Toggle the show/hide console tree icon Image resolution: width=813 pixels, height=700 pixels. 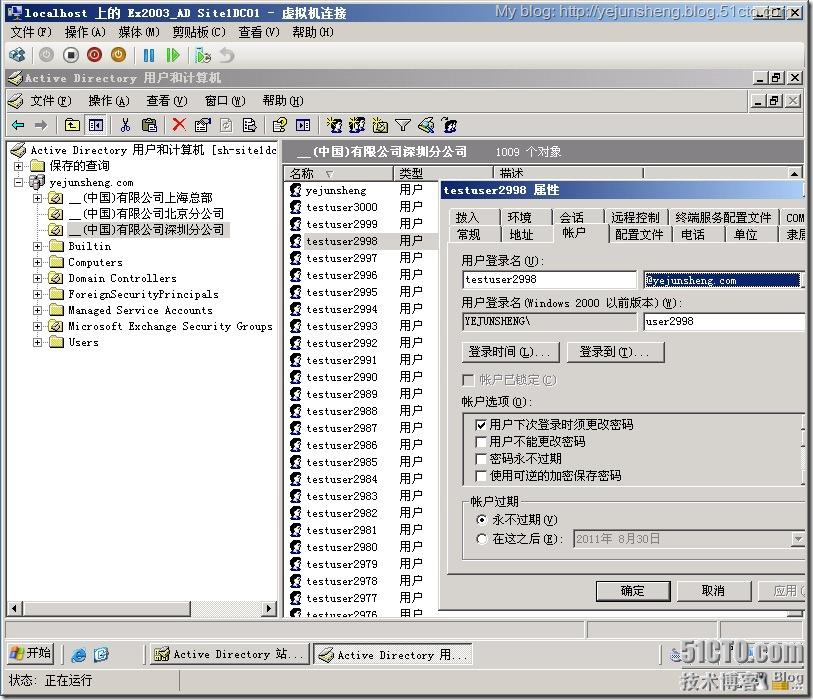pos(96,125)
